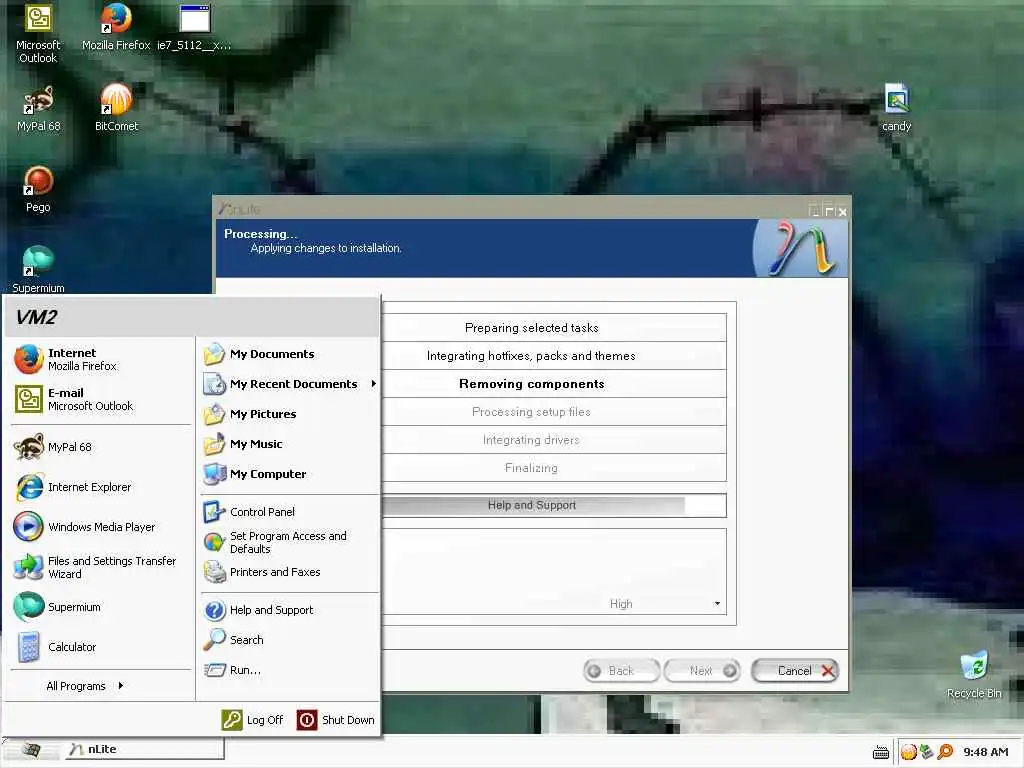The height and width of the screenshot is (768, 1024).
Task: Select nLite taskbar button
Action: [x=144, y=749]
